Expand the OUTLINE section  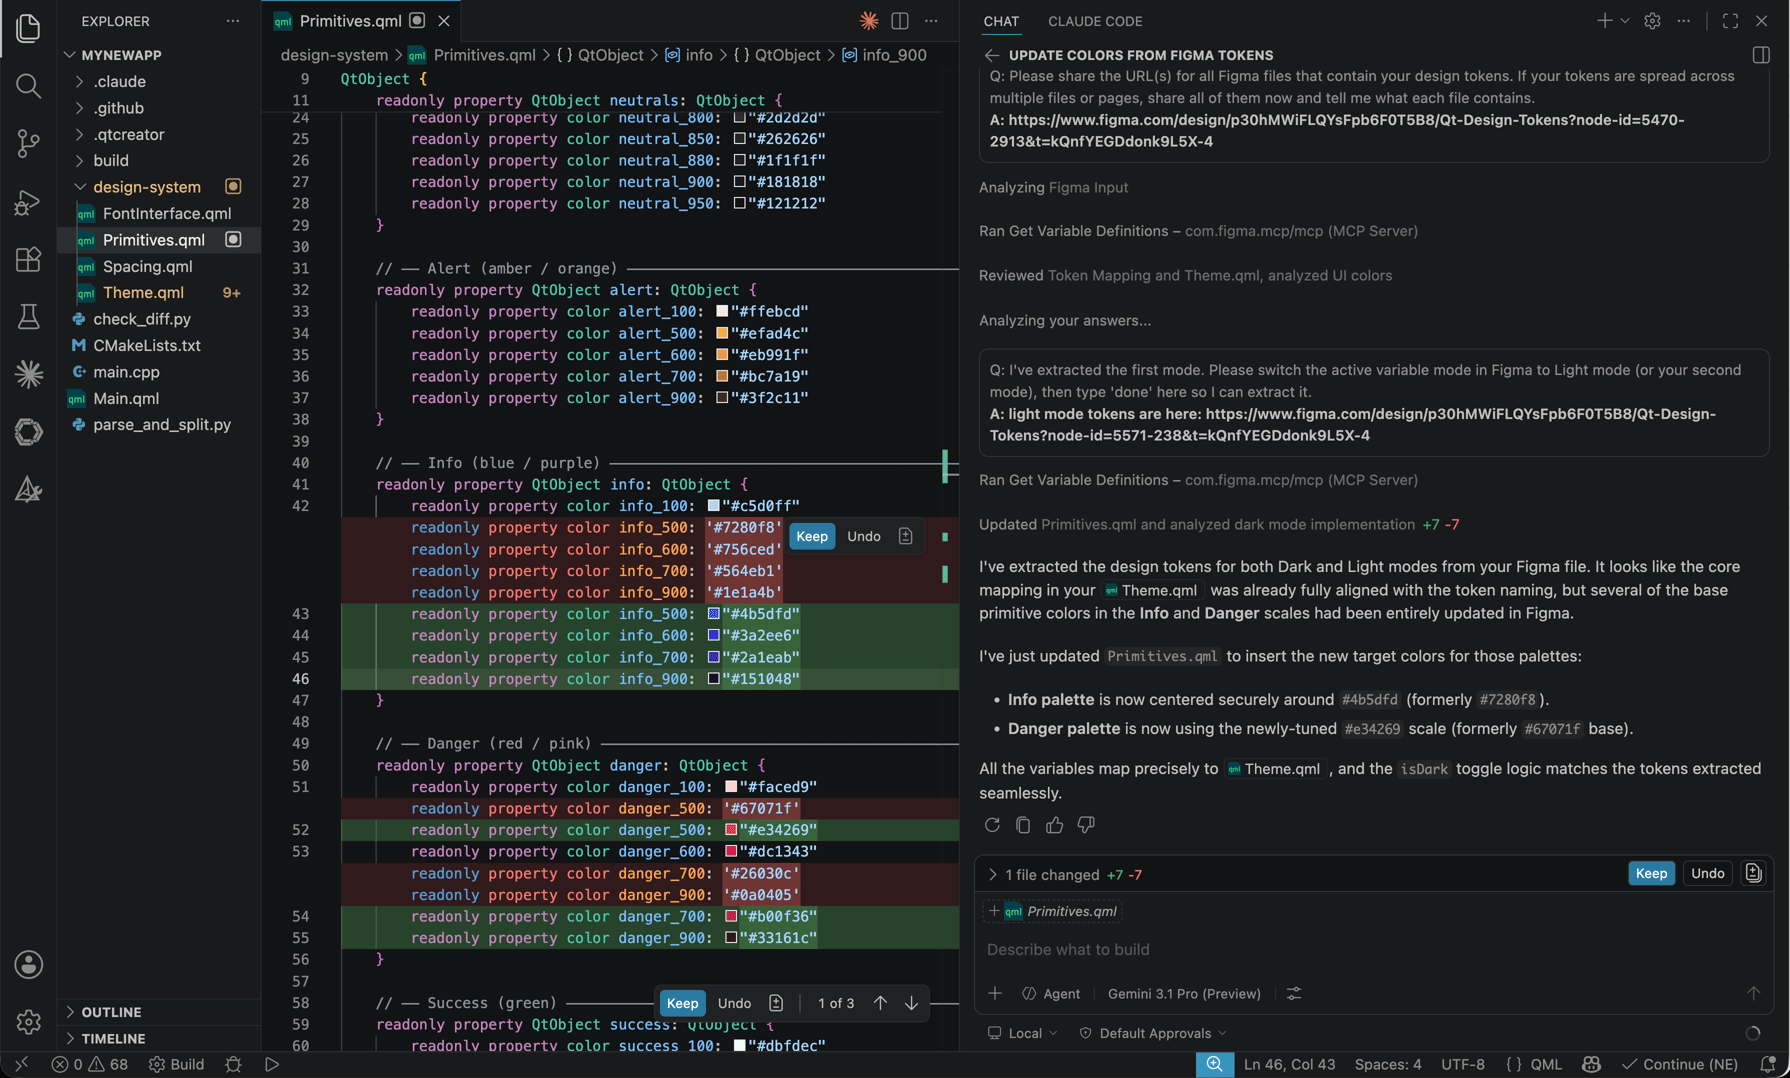pyautogui.click(x=111, y=1012)
